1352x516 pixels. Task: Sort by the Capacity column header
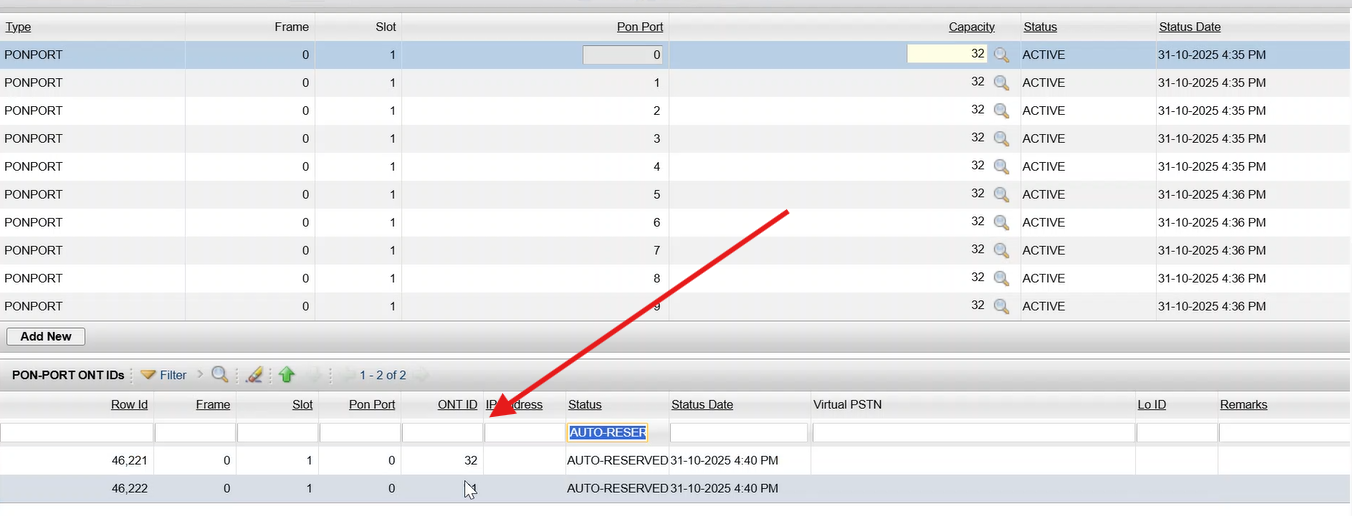coord(971,27)
